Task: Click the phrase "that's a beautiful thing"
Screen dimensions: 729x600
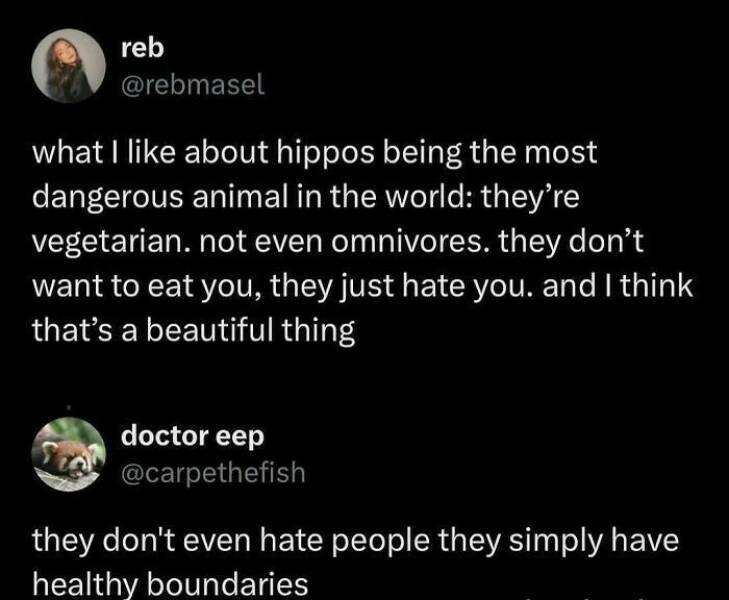Action: [x=193, y=331]
